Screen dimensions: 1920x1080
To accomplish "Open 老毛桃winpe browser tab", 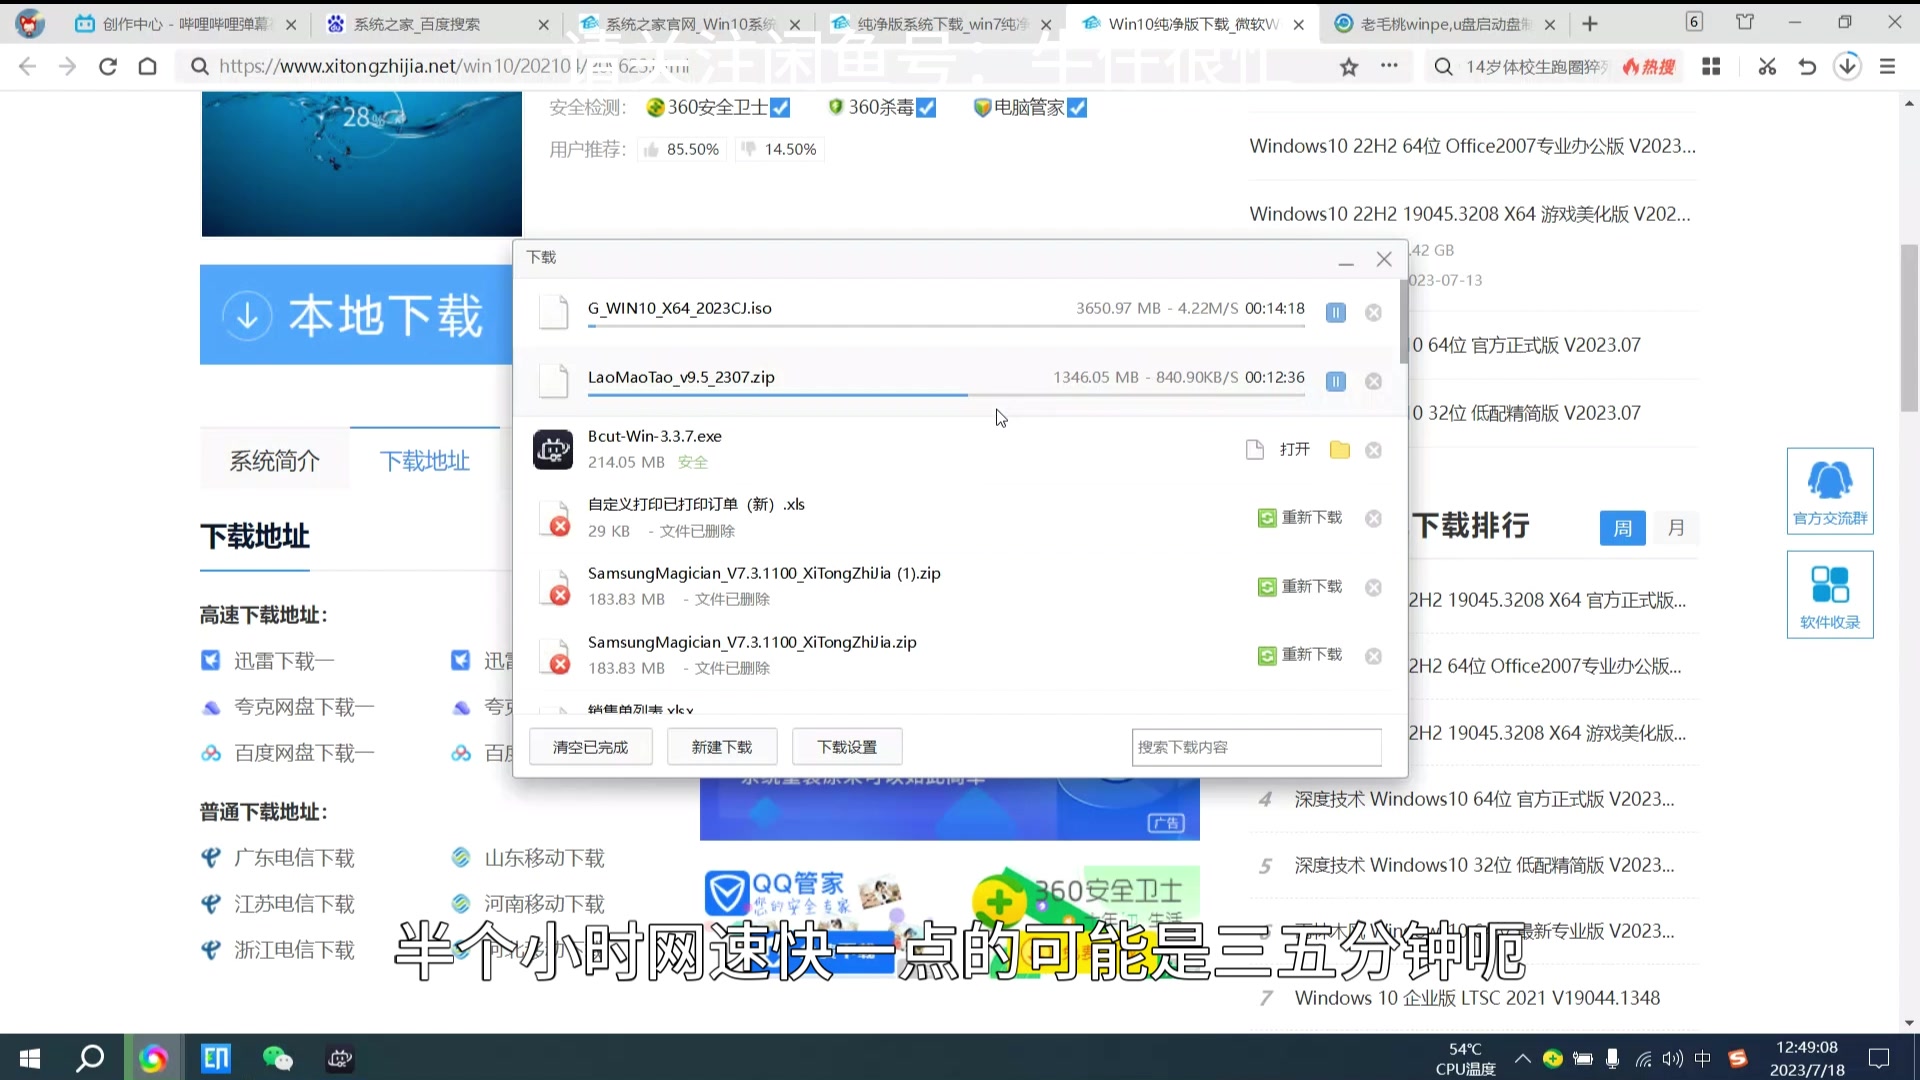I will click(x=1444, y=24).
